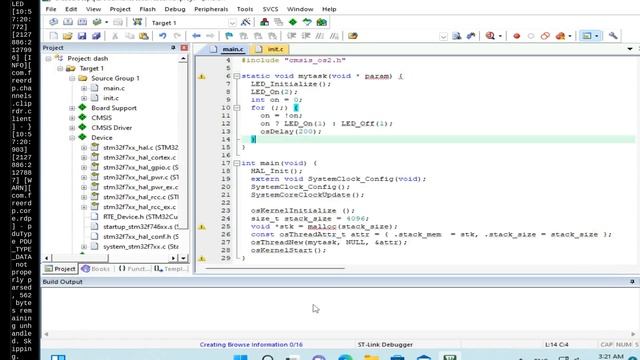The height and width of the screenshot is (360, 640).
Task: Open the Peripherals menu
Action: click(x=211, y=9)
